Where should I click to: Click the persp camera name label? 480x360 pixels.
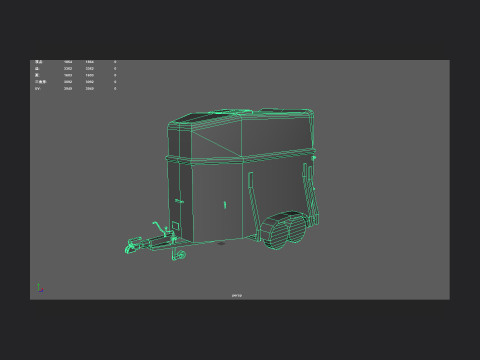coord(237,295)
